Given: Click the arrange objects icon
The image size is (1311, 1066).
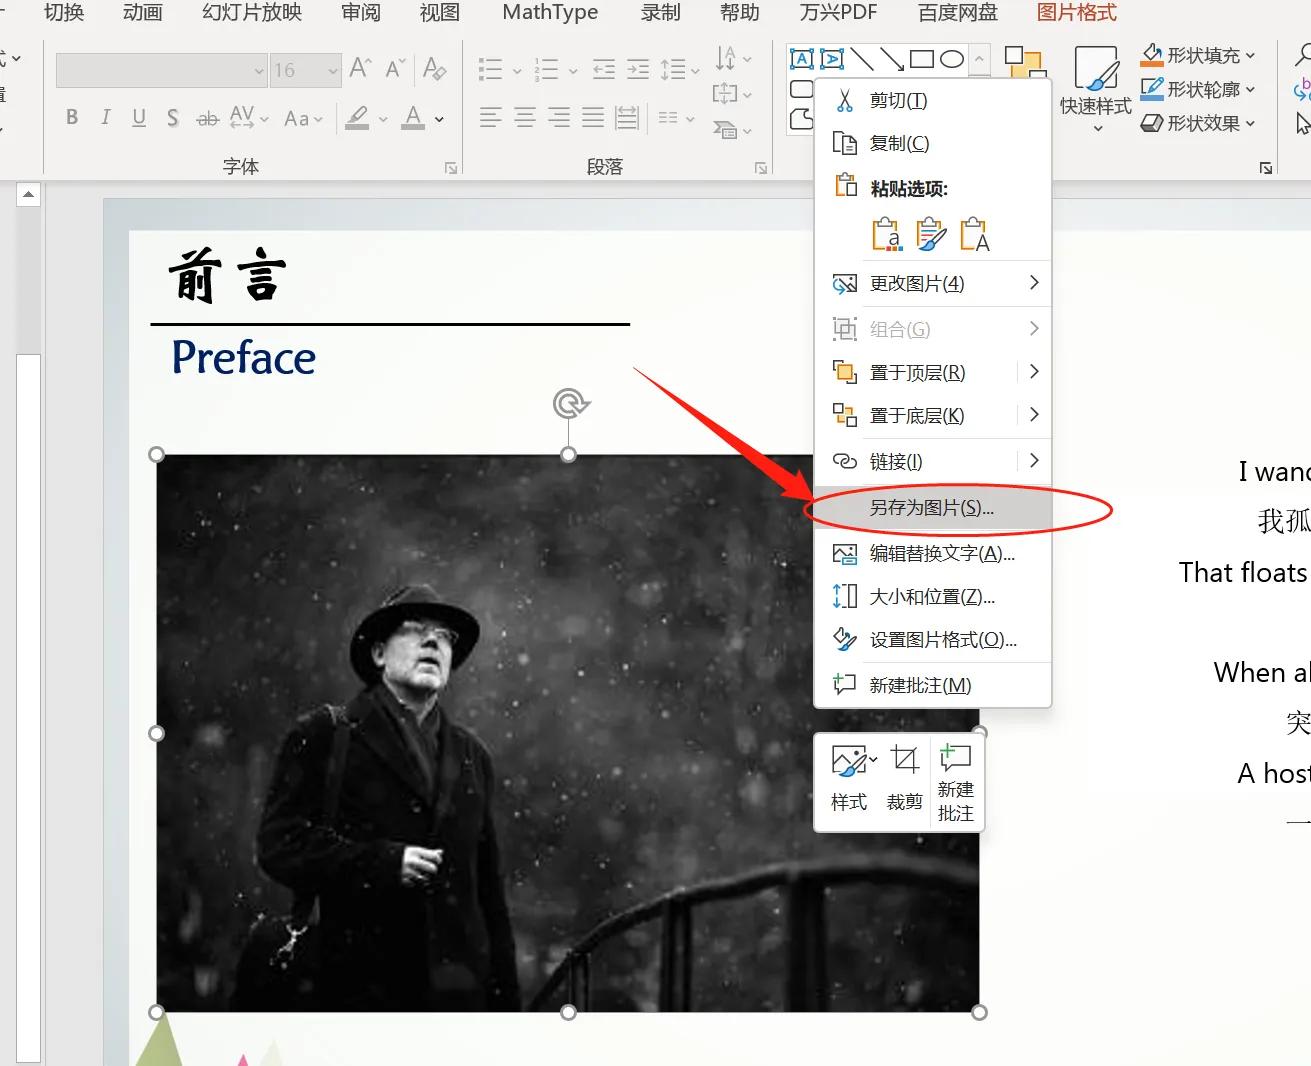Looking at the screenshot, I should tap(1024, 62).
